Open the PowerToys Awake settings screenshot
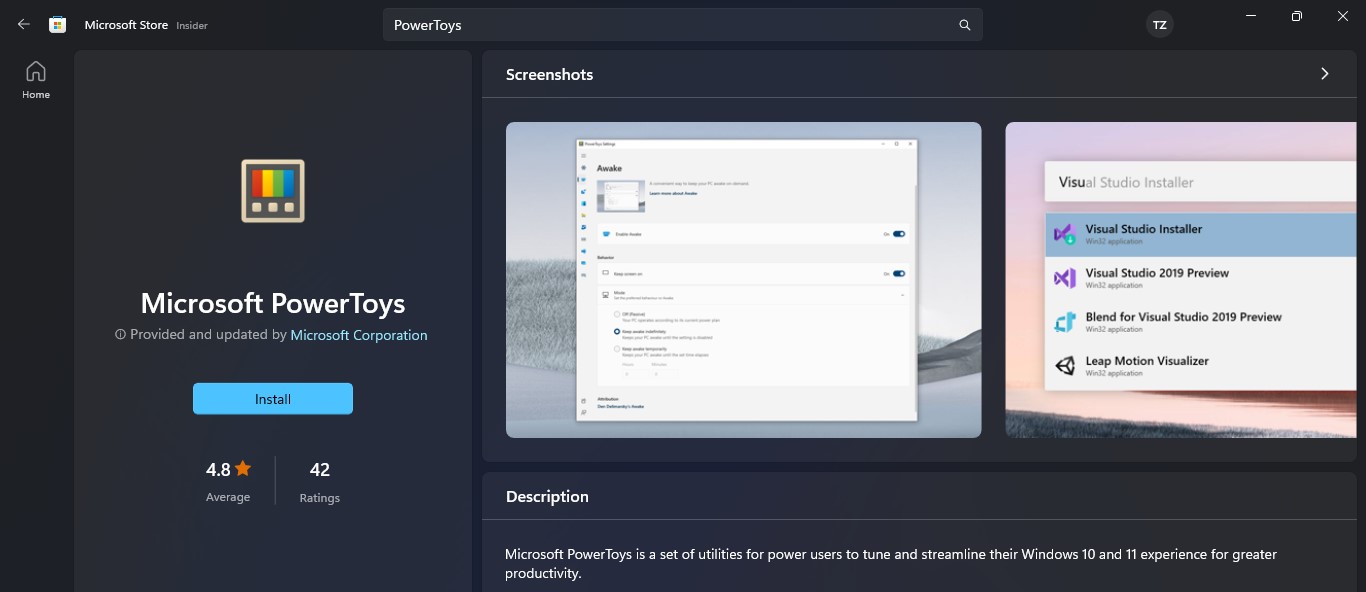Viewport: 1366px width, 592px height. coord(743,280)
